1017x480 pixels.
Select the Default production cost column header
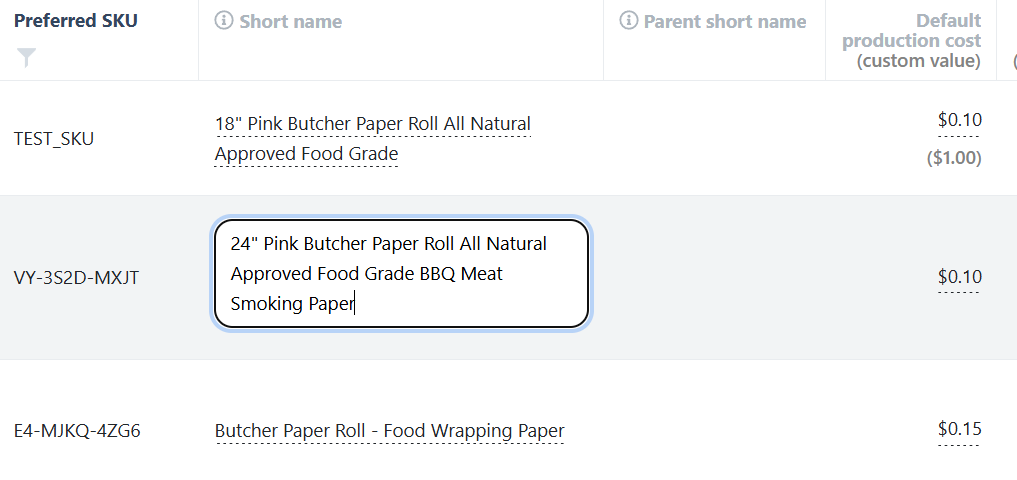[911, 40]
